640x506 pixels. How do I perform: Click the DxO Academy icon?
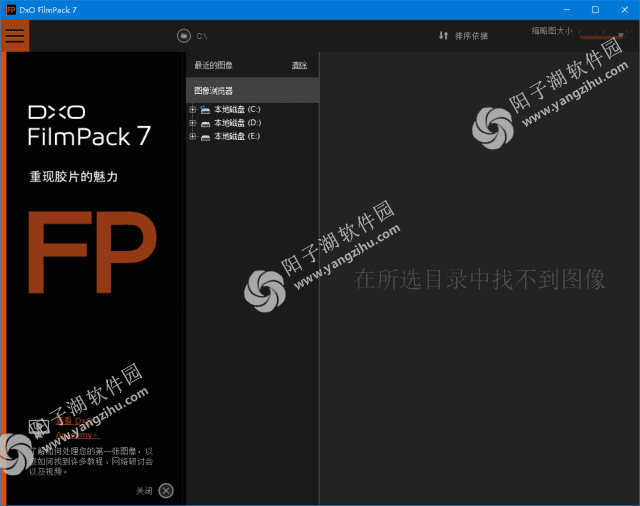click(39, 428)
